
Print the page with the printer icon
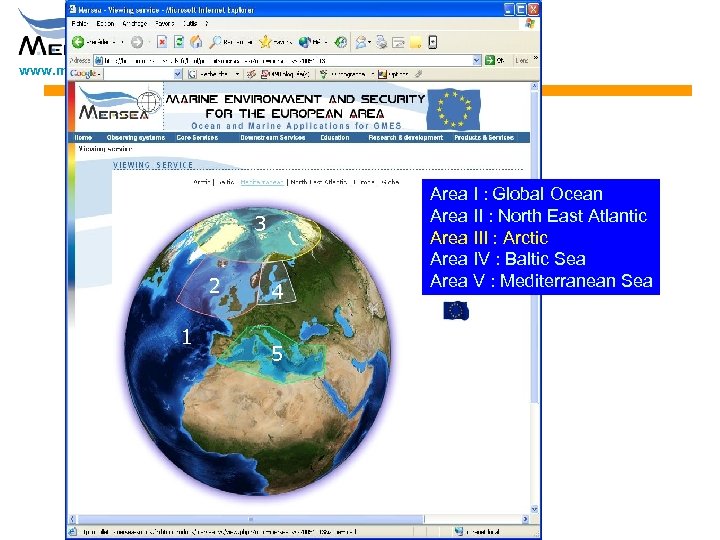[x=382, y=42]
